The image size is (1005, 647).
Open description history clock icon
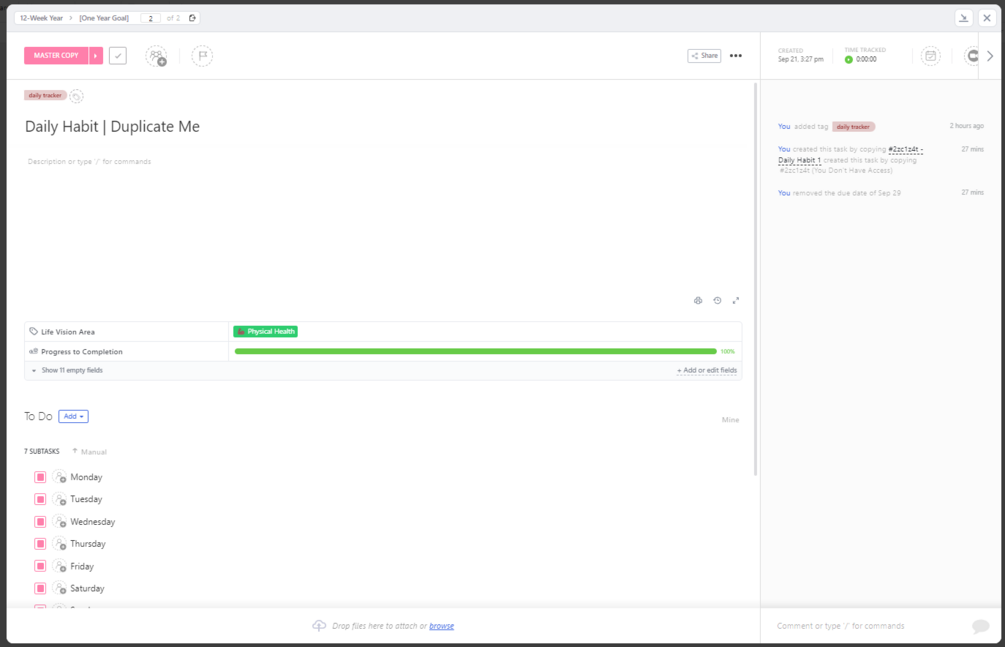point(717,301)
